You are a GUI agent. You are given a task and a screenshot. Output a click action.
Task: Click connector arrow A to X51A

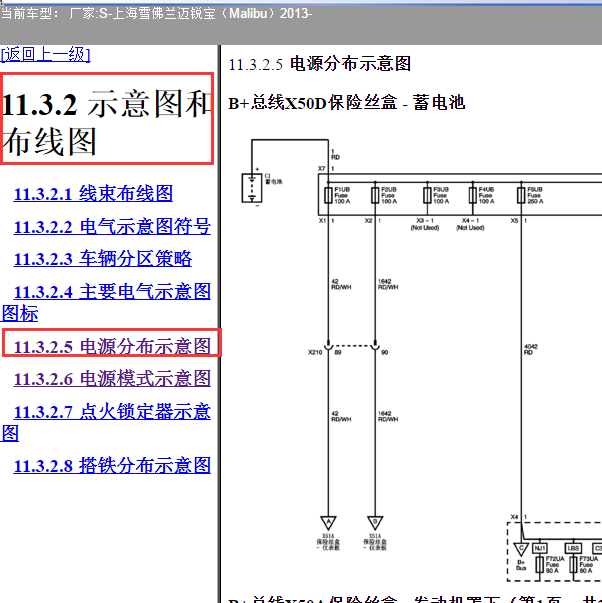coord(328,523)
